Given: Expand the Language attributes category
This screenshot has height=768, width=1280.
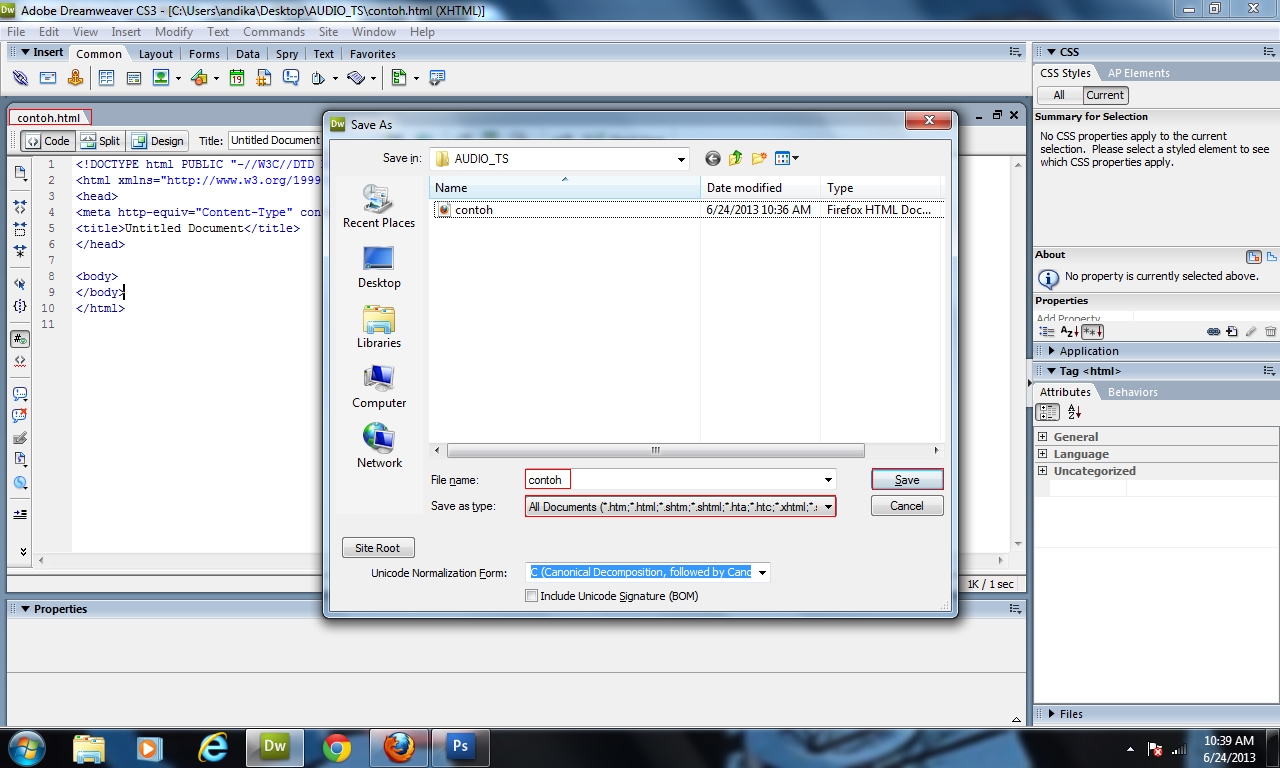Looking at the screenshot, I should 1043,454.
